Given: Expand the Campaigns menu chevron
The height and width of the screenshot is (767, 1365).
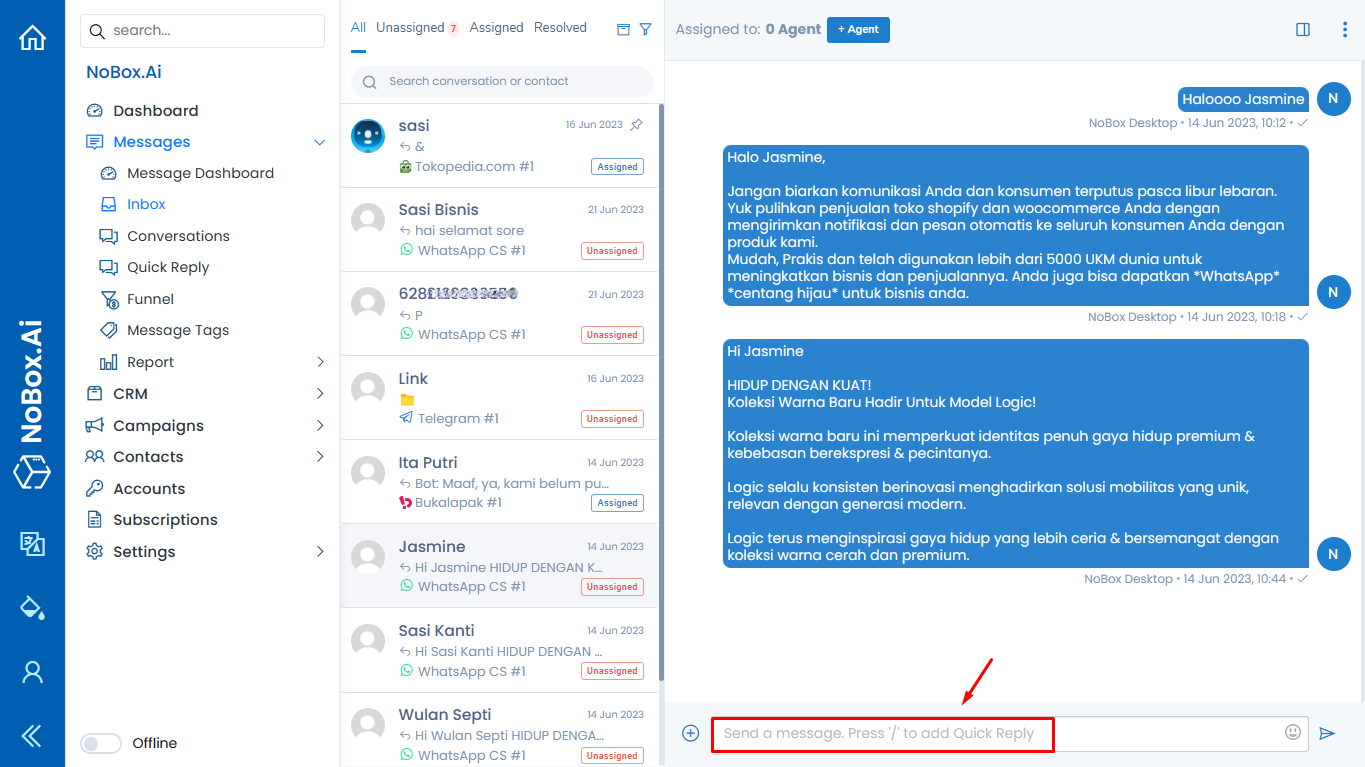Looking at the screenshot, I should point(320,426).
